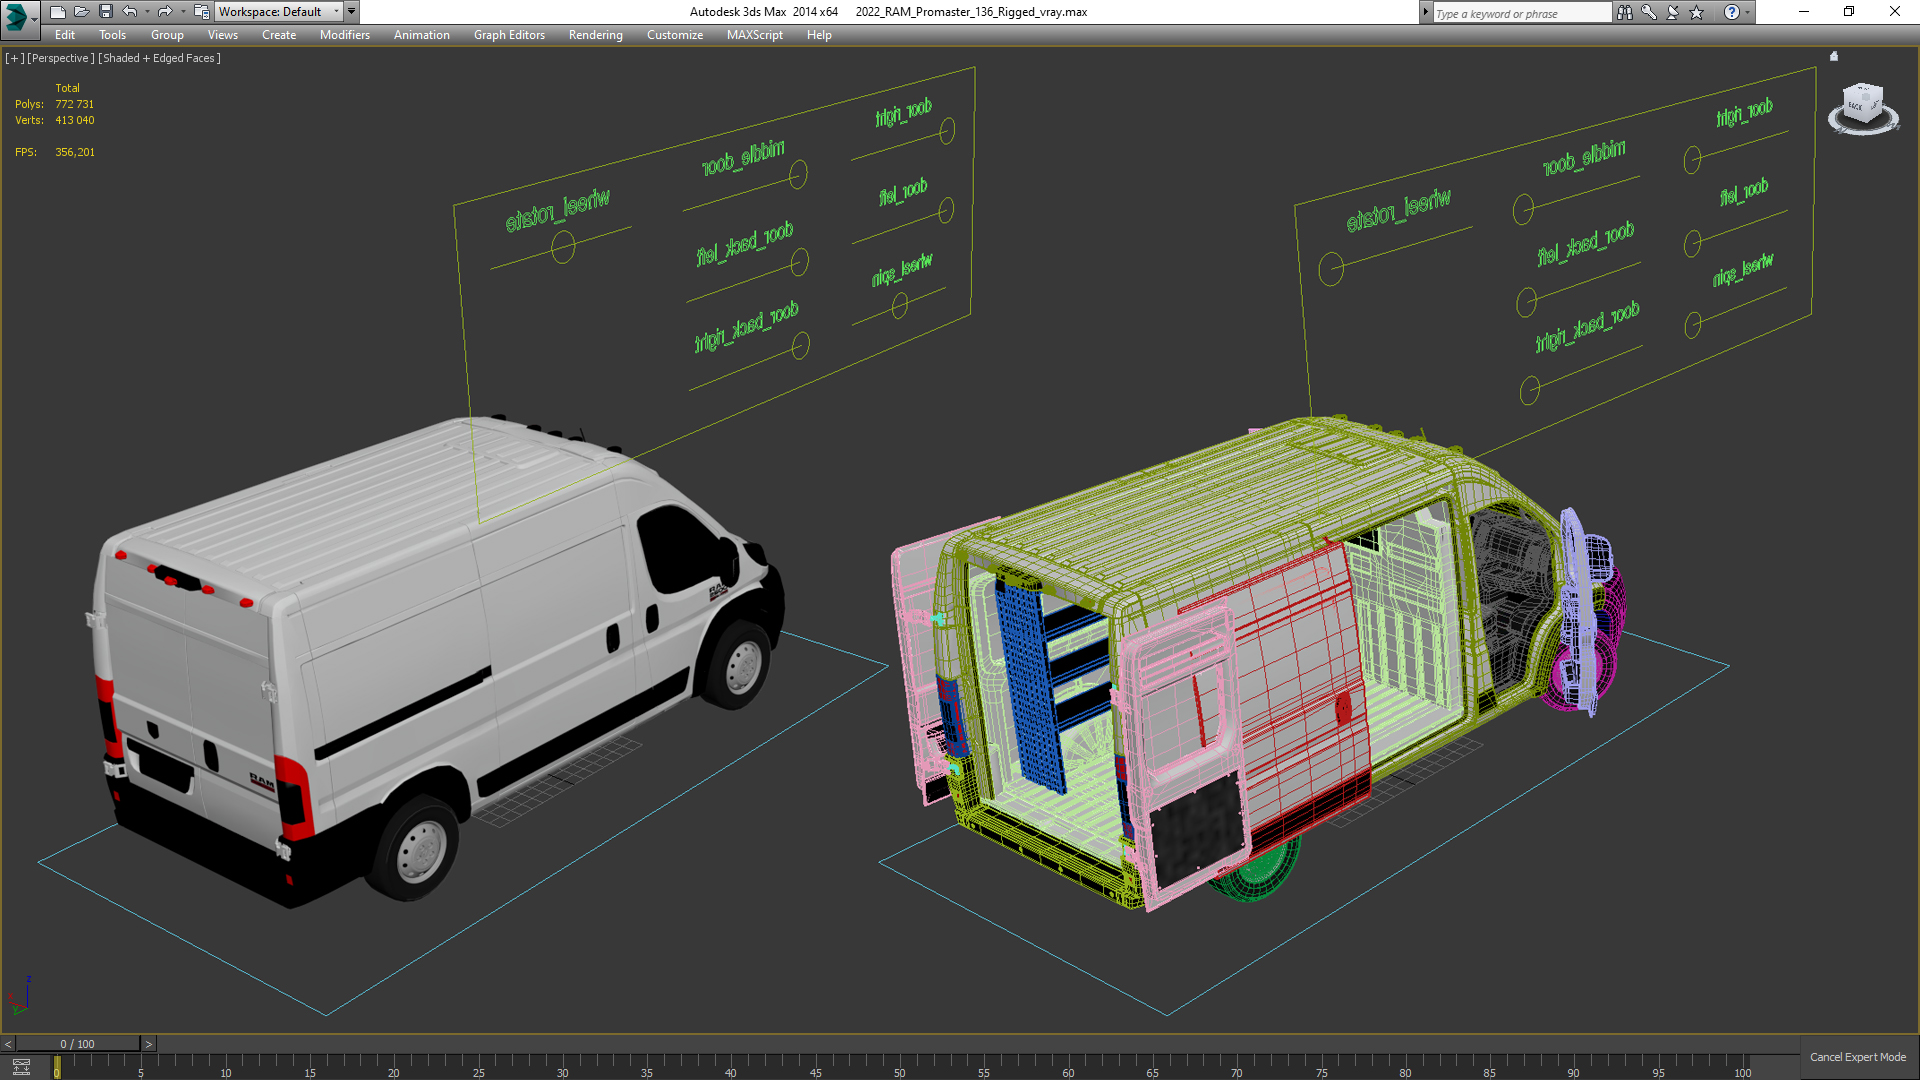Select left rig wheel_rotate slider circle
The height and width of the screenshot is (1080, 1920).
[x=563, y=247]
